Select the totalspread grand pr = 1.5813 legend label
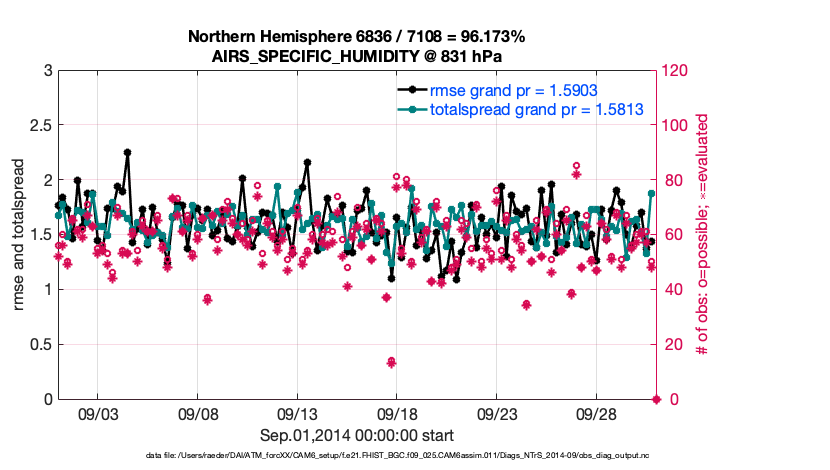 point(535,108)
